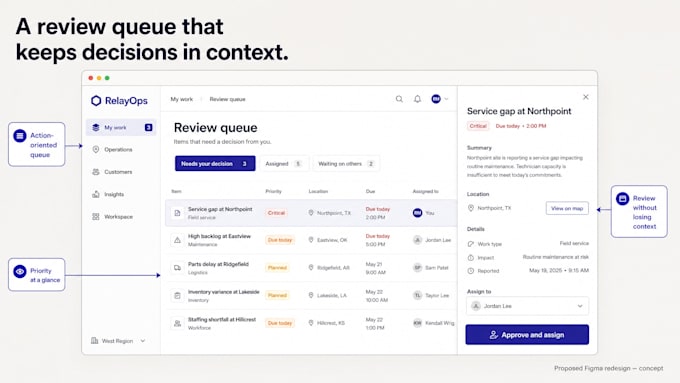Image resolution: width=680 pixels, height=383 pixels.
Task: Click the West Region building icon
Action: [95, 340]
